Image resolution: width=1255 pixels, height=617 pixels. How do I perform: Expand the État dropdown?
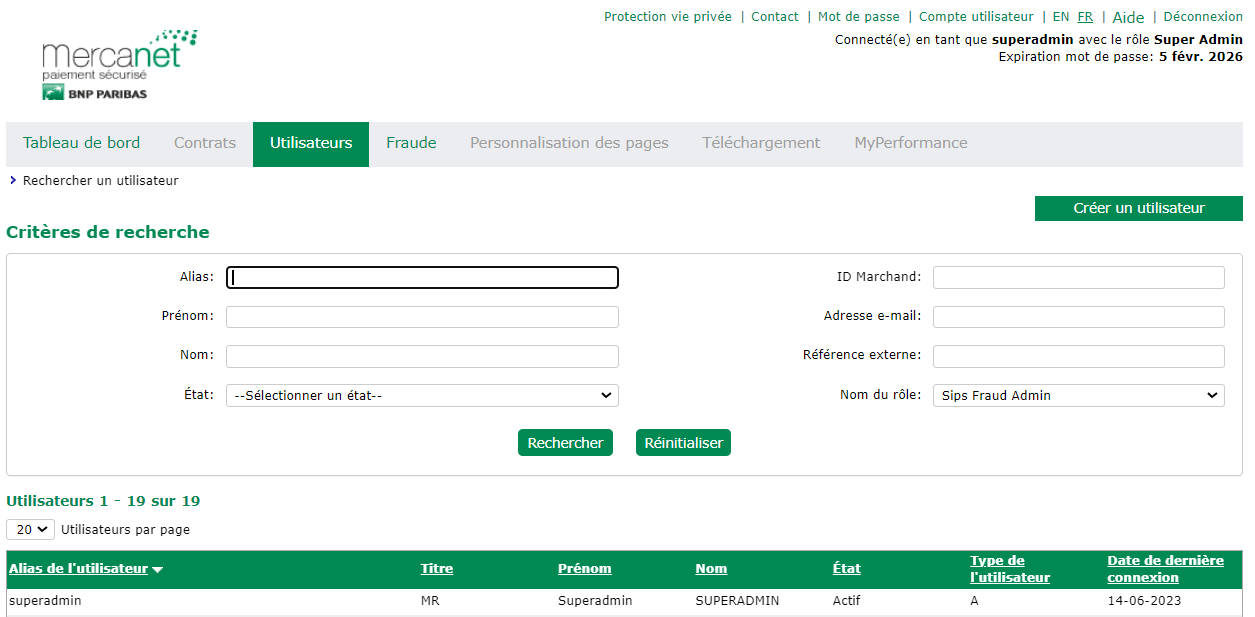coord(421,396)
